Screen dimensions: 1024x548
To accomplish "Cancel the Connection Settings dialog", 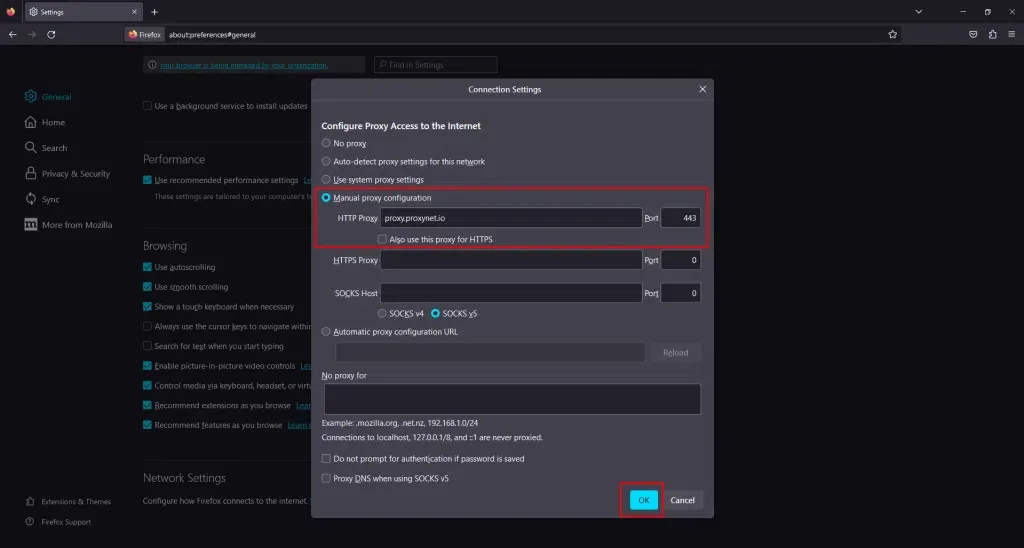I will coord(682,500).
